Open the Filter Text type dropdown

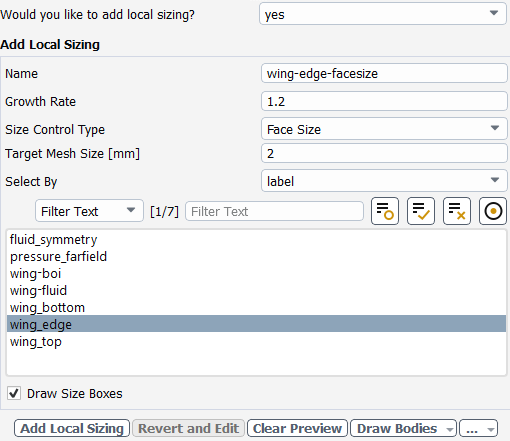89,211
